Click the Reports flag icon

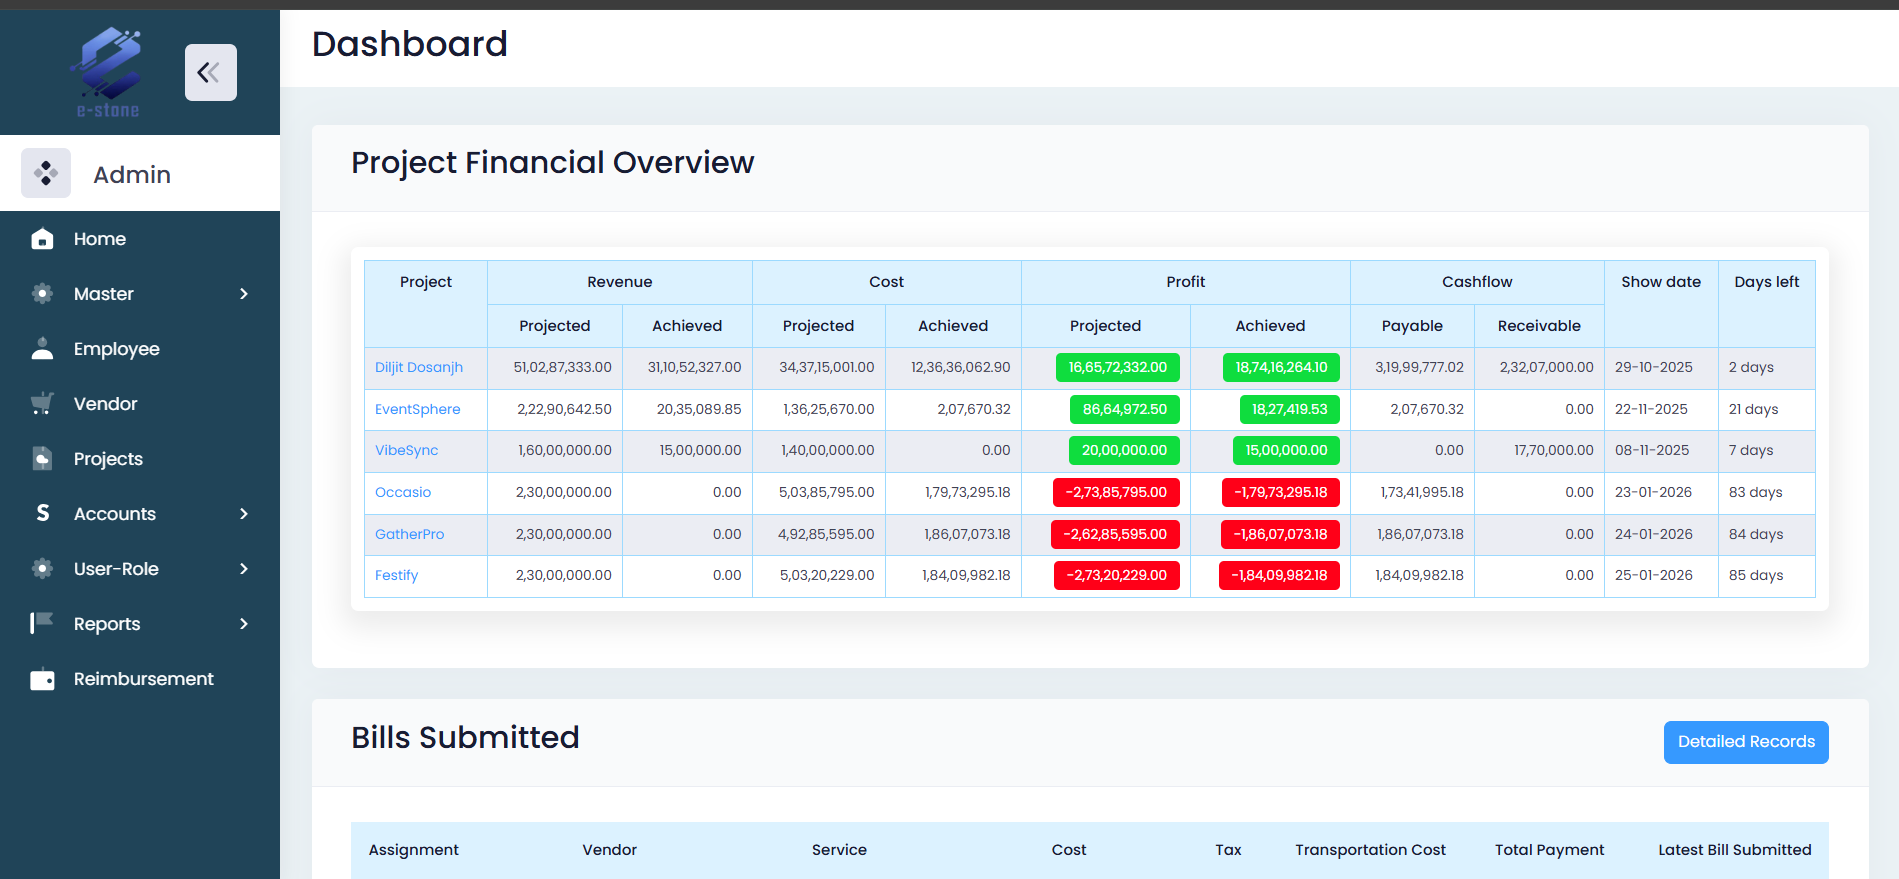(42, 624)
